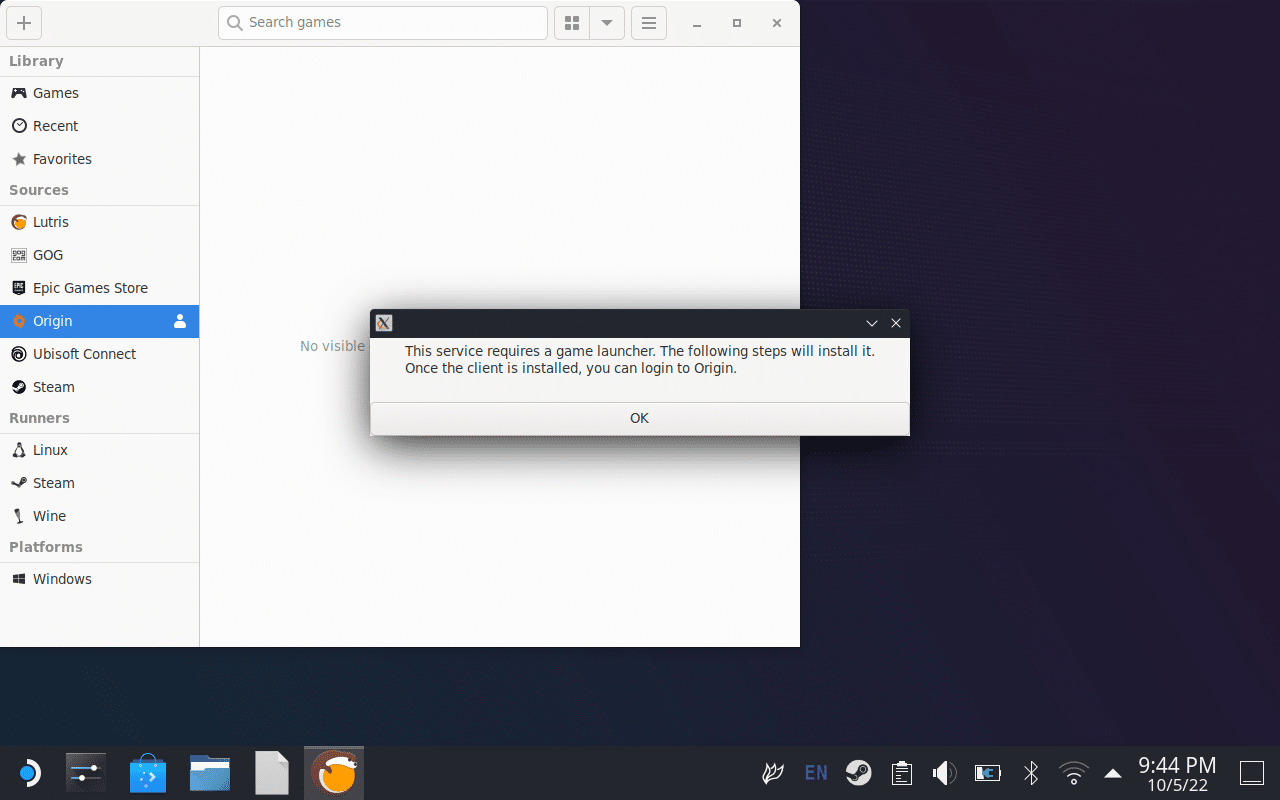This screenshot has height=800, width=1280.
Task: Show Favorites in the sidebar
Action: click(99, 159)
